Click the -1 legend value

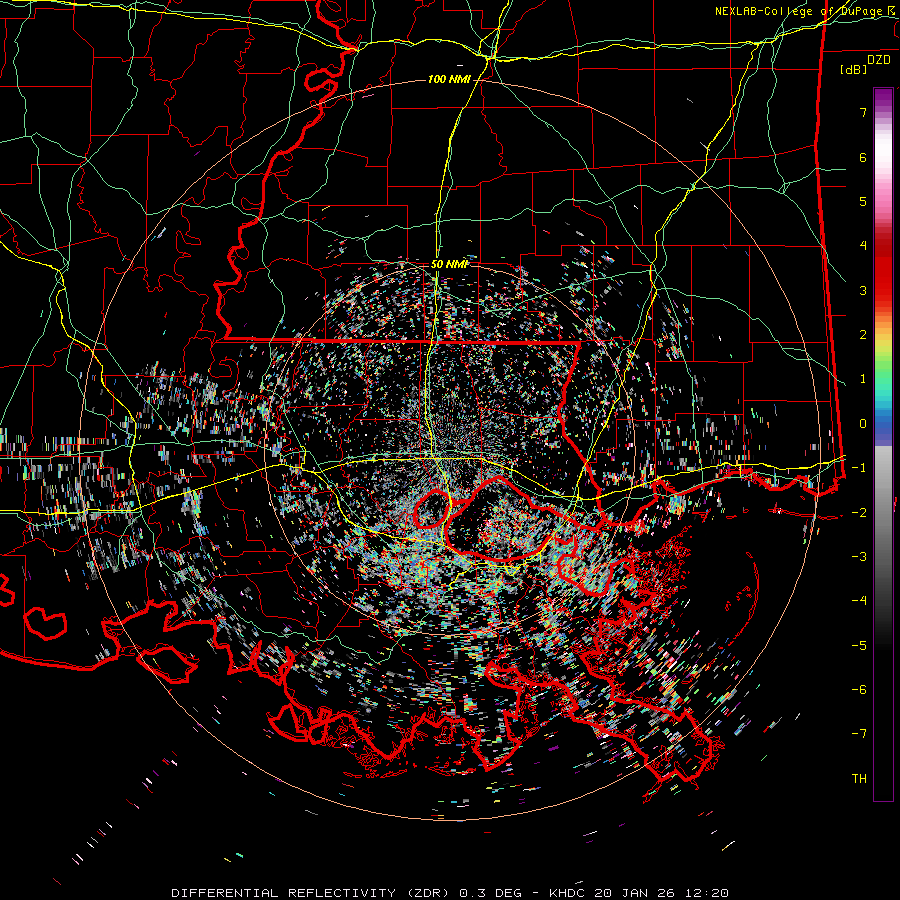[859, 468]
